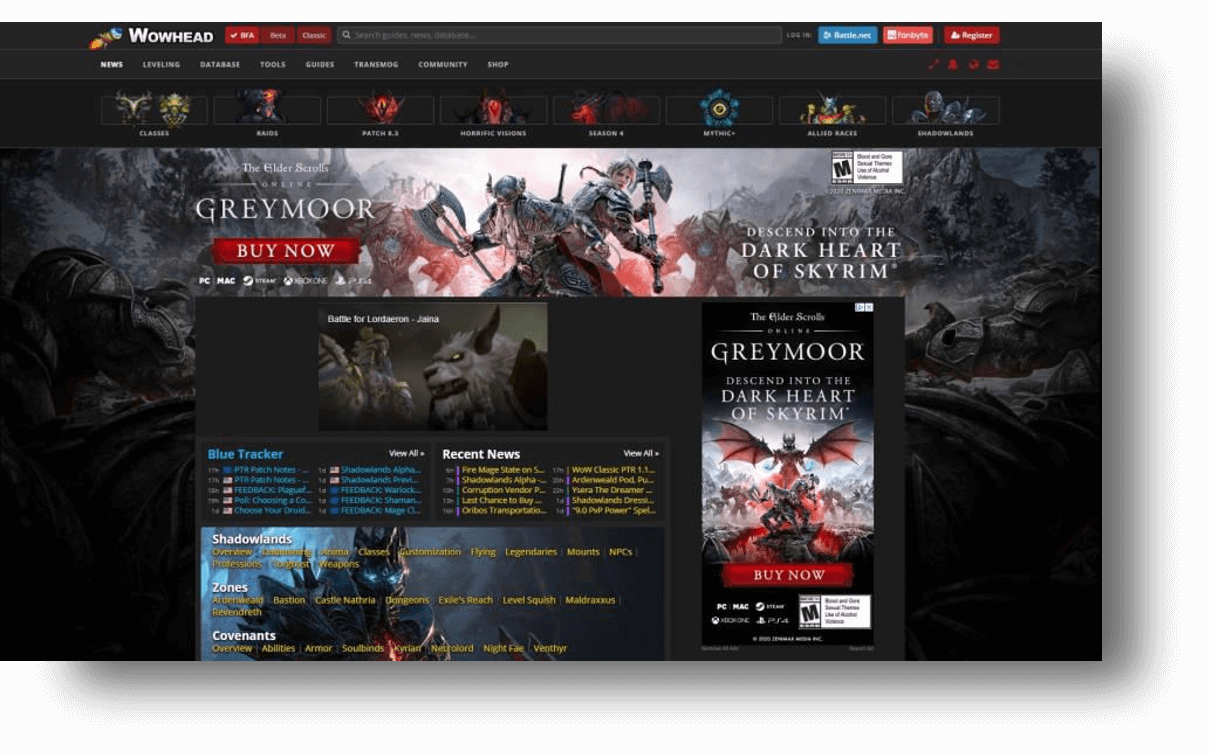Switch to the Classic site version
This screenshot has width=1209, height=754.
point(314,35)
